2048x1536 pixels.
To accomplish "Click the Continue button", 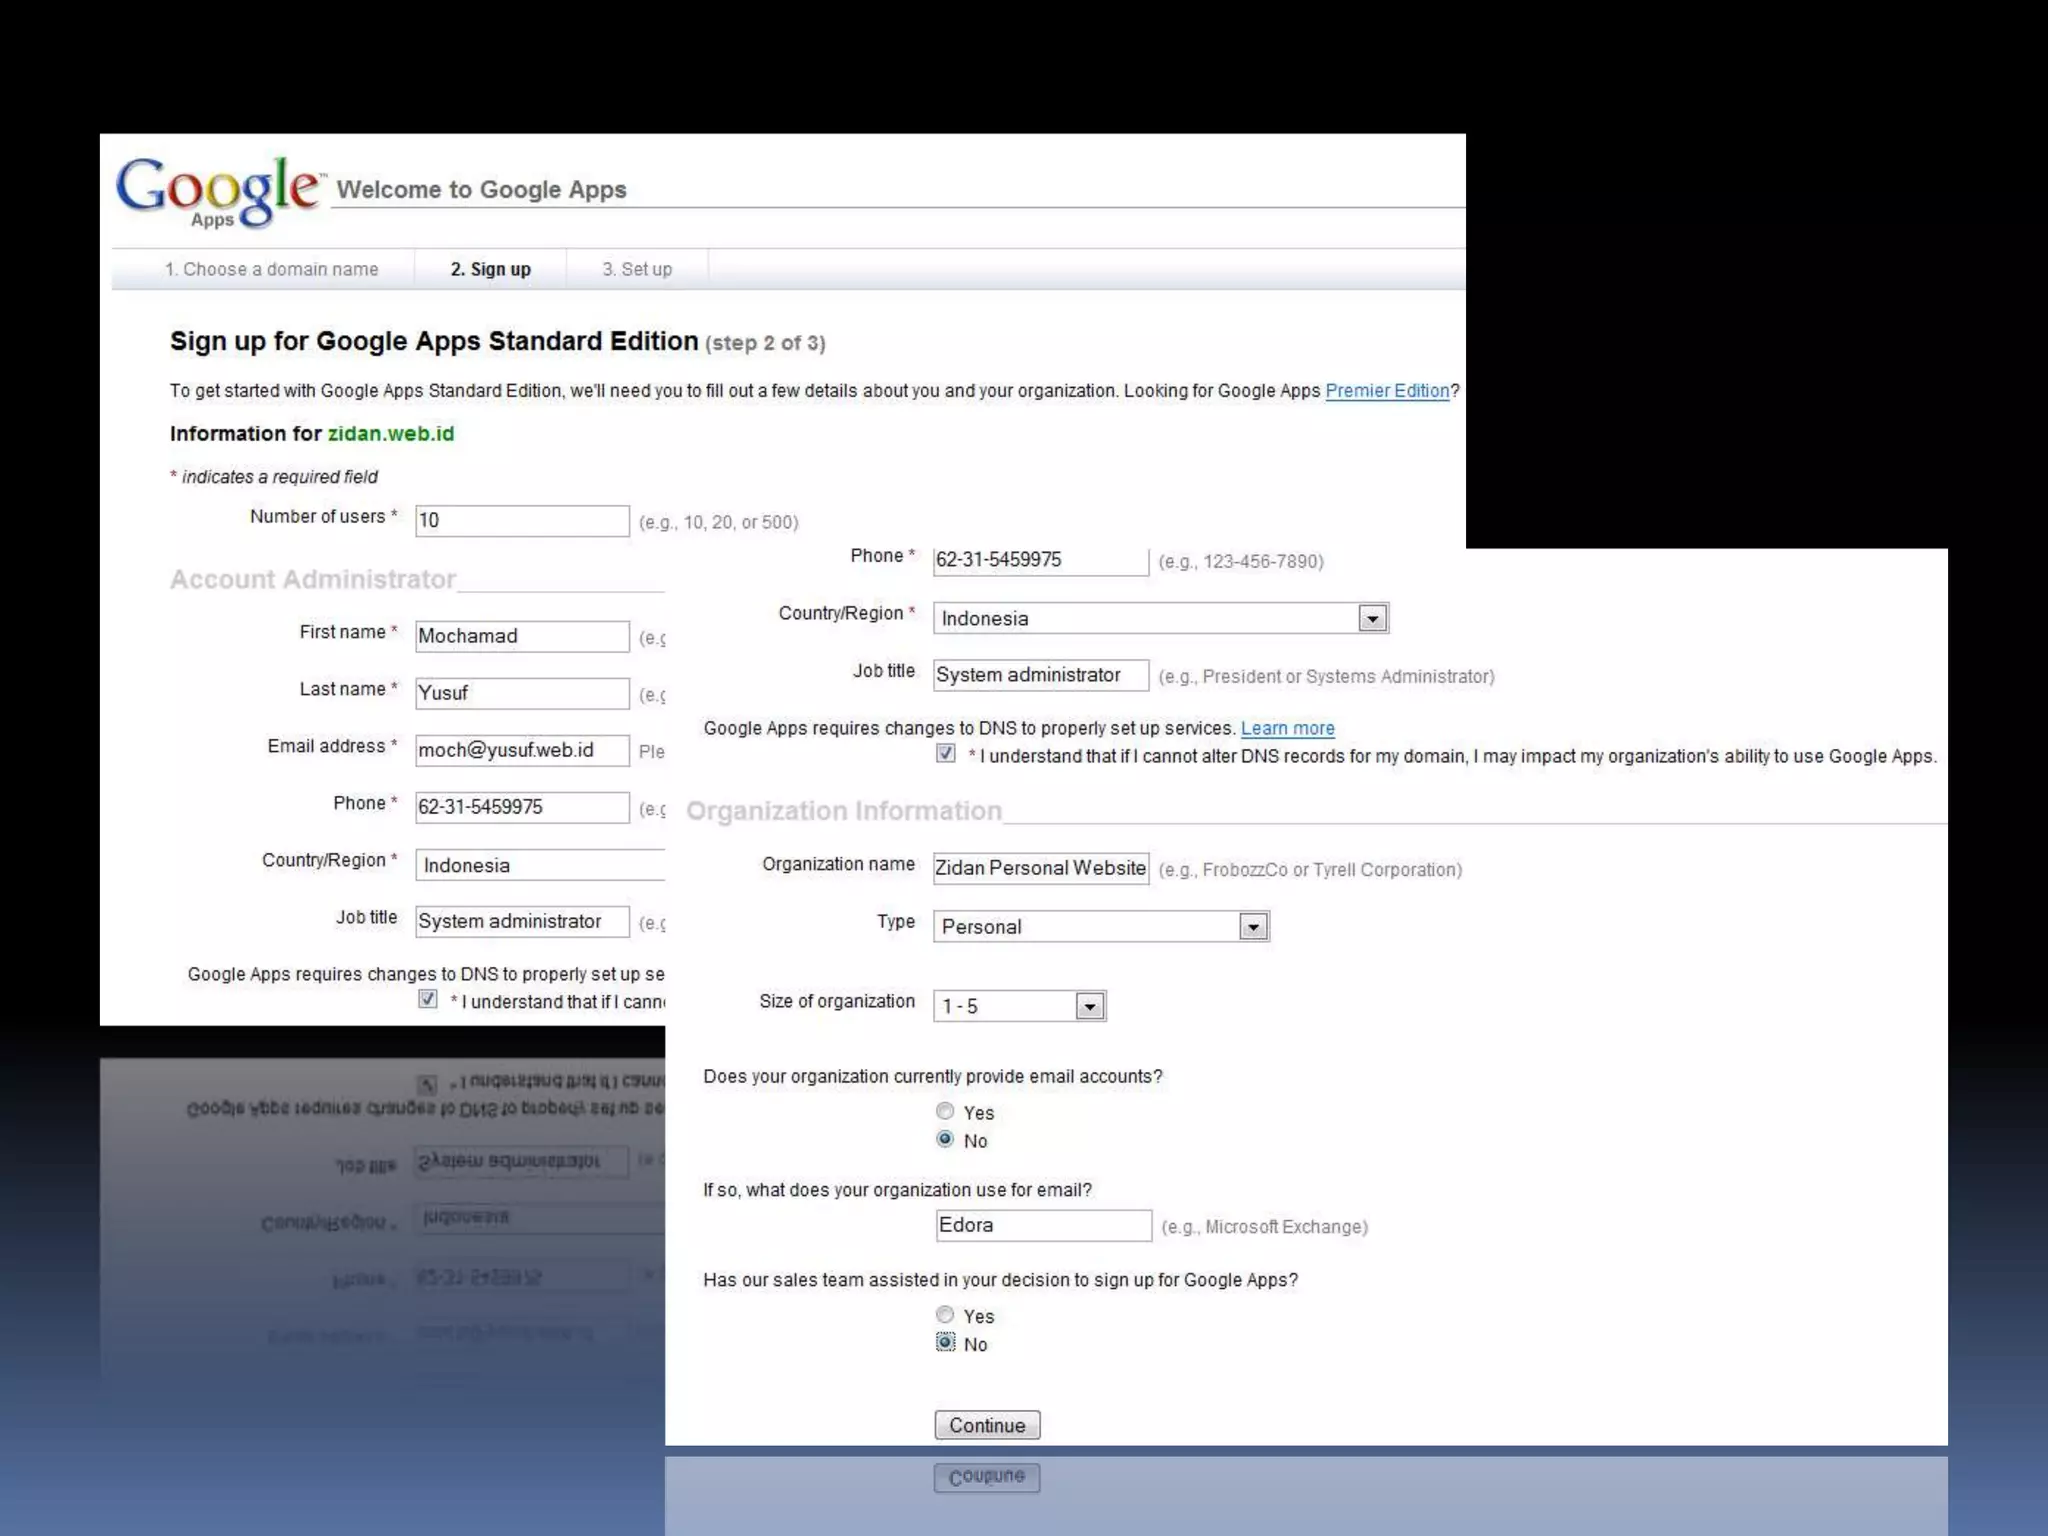I will click(987, 1425).
